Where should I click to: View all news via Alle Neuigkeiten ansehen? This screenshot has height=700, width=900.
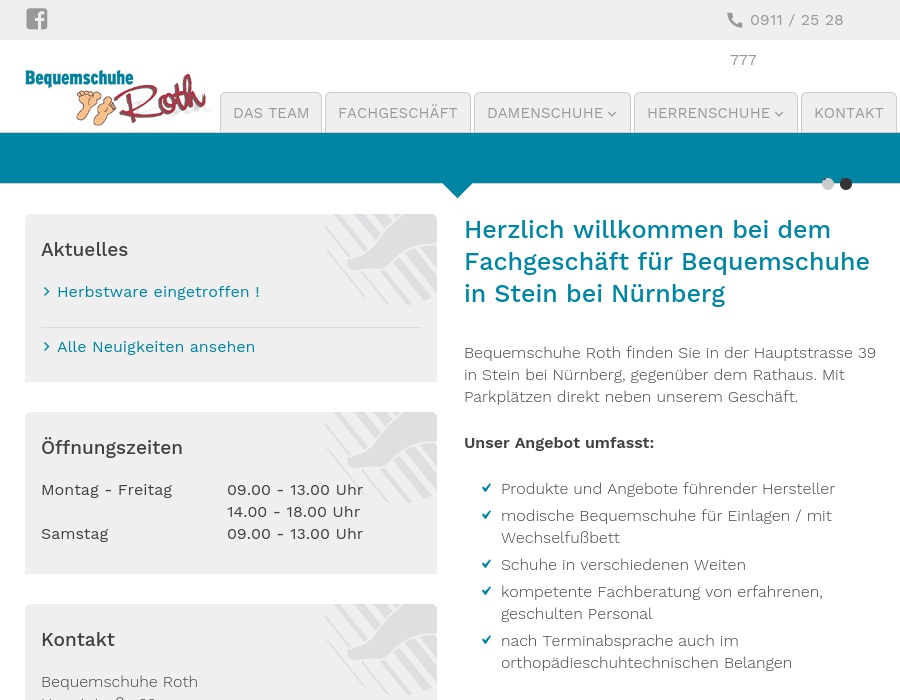tap(156, 347)
